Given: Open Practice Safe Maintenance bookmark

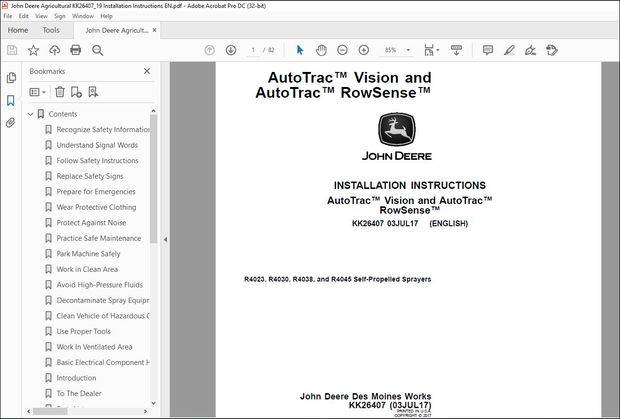Looking at the screenshot, I should (x=98, y=238).
